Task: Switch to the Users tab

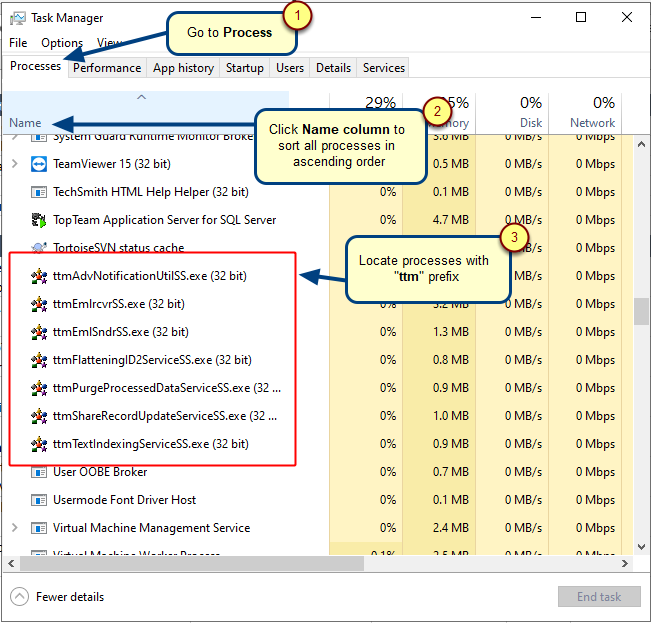Action: (x=290, y=68)
